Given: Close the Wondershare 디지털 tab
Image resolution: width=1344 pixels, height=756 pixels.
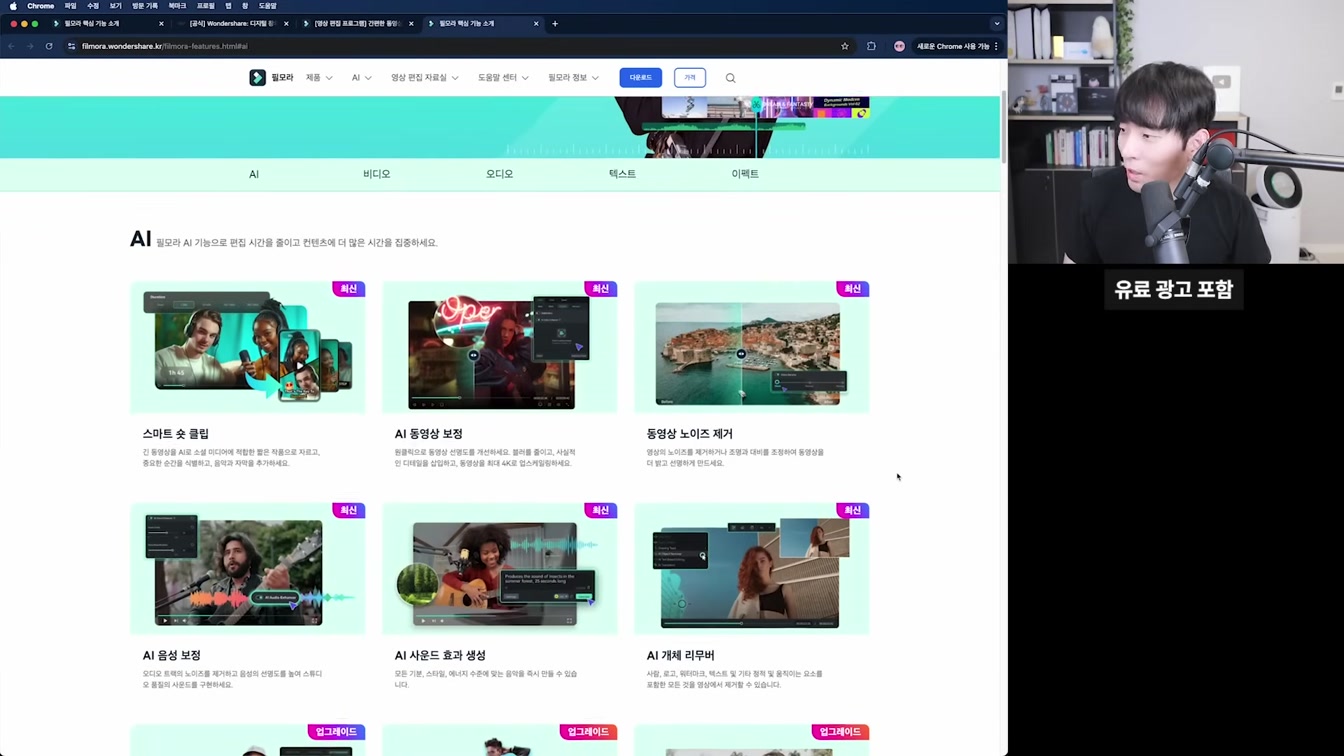Looking at the screenshot, I should click(286, 23).
